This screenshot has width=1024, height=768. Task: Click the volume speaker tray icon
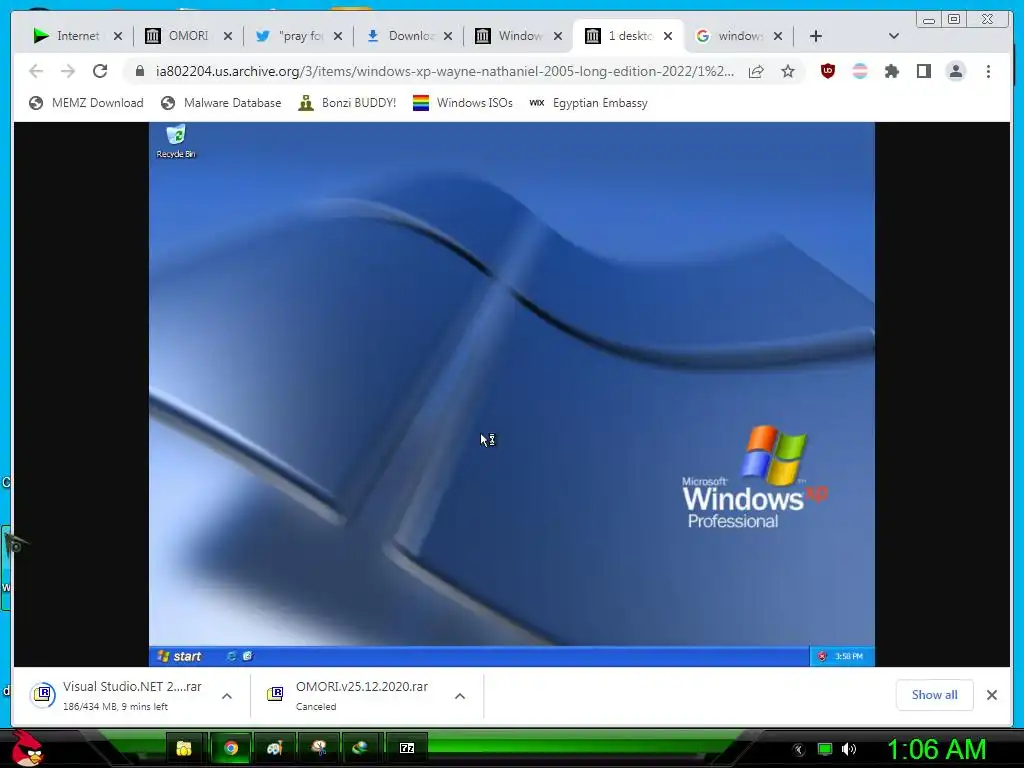click(849, 749)
